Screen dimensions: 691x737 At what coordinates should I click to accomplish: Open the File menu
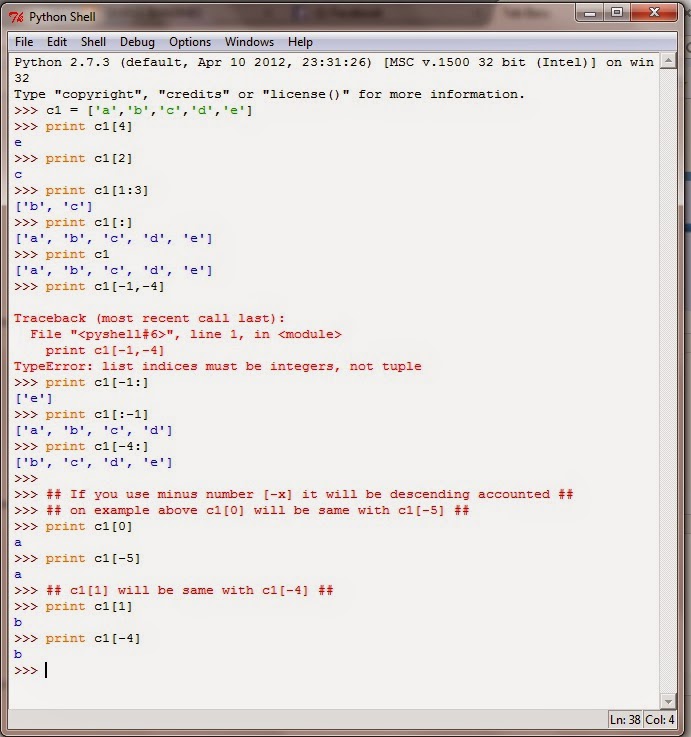pos(24,42)
